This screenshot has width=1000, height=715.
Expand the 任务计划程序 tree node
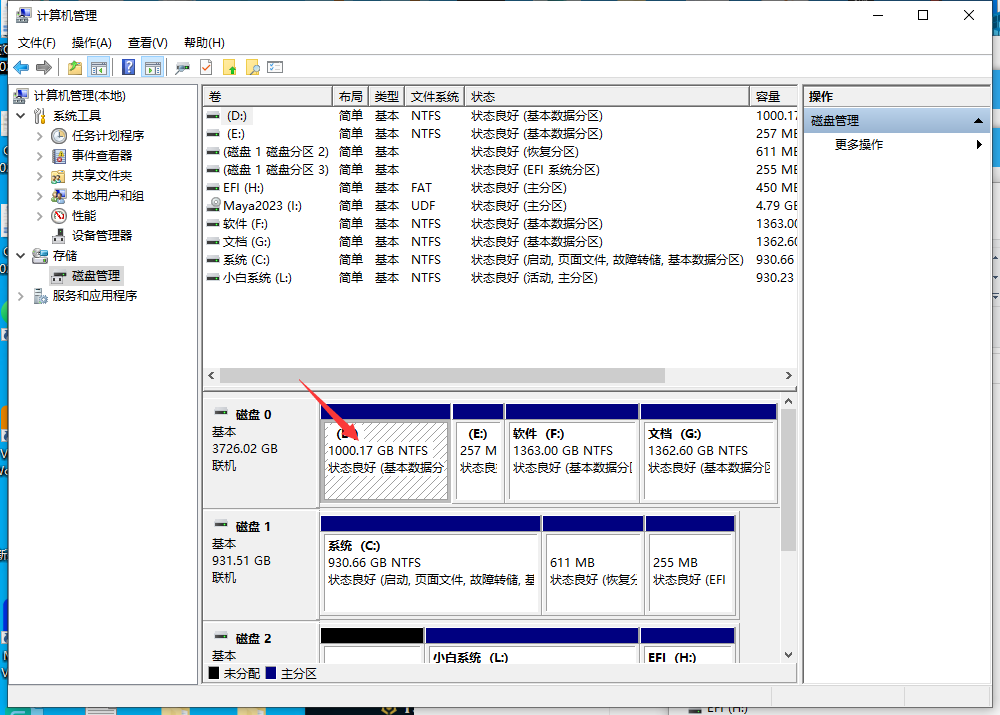[x=40, y=136]
